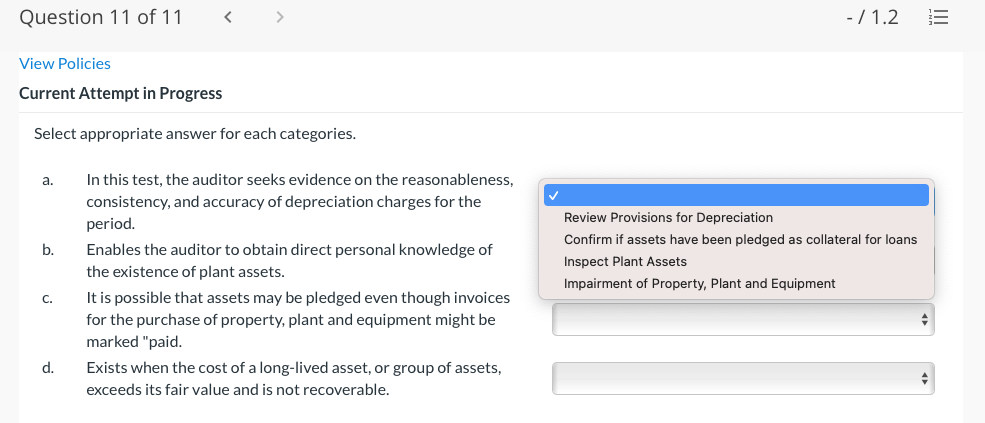Click the Current Attempt in Progress heading
This screenshot has width=985, height=423.
pos(121,93)
